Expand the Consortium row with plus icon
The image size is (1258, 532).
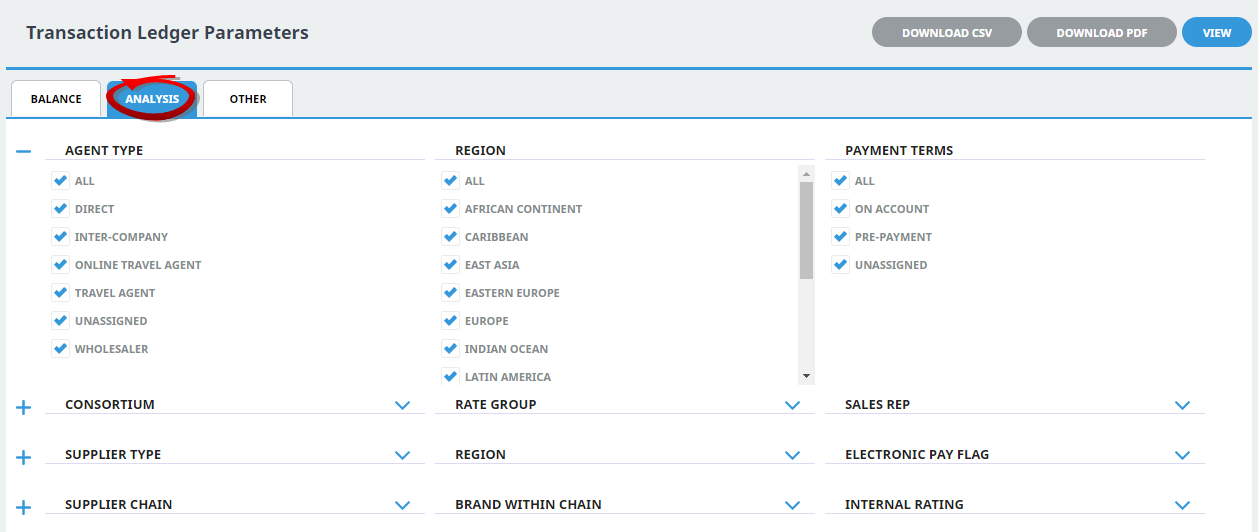click(24, 407)
